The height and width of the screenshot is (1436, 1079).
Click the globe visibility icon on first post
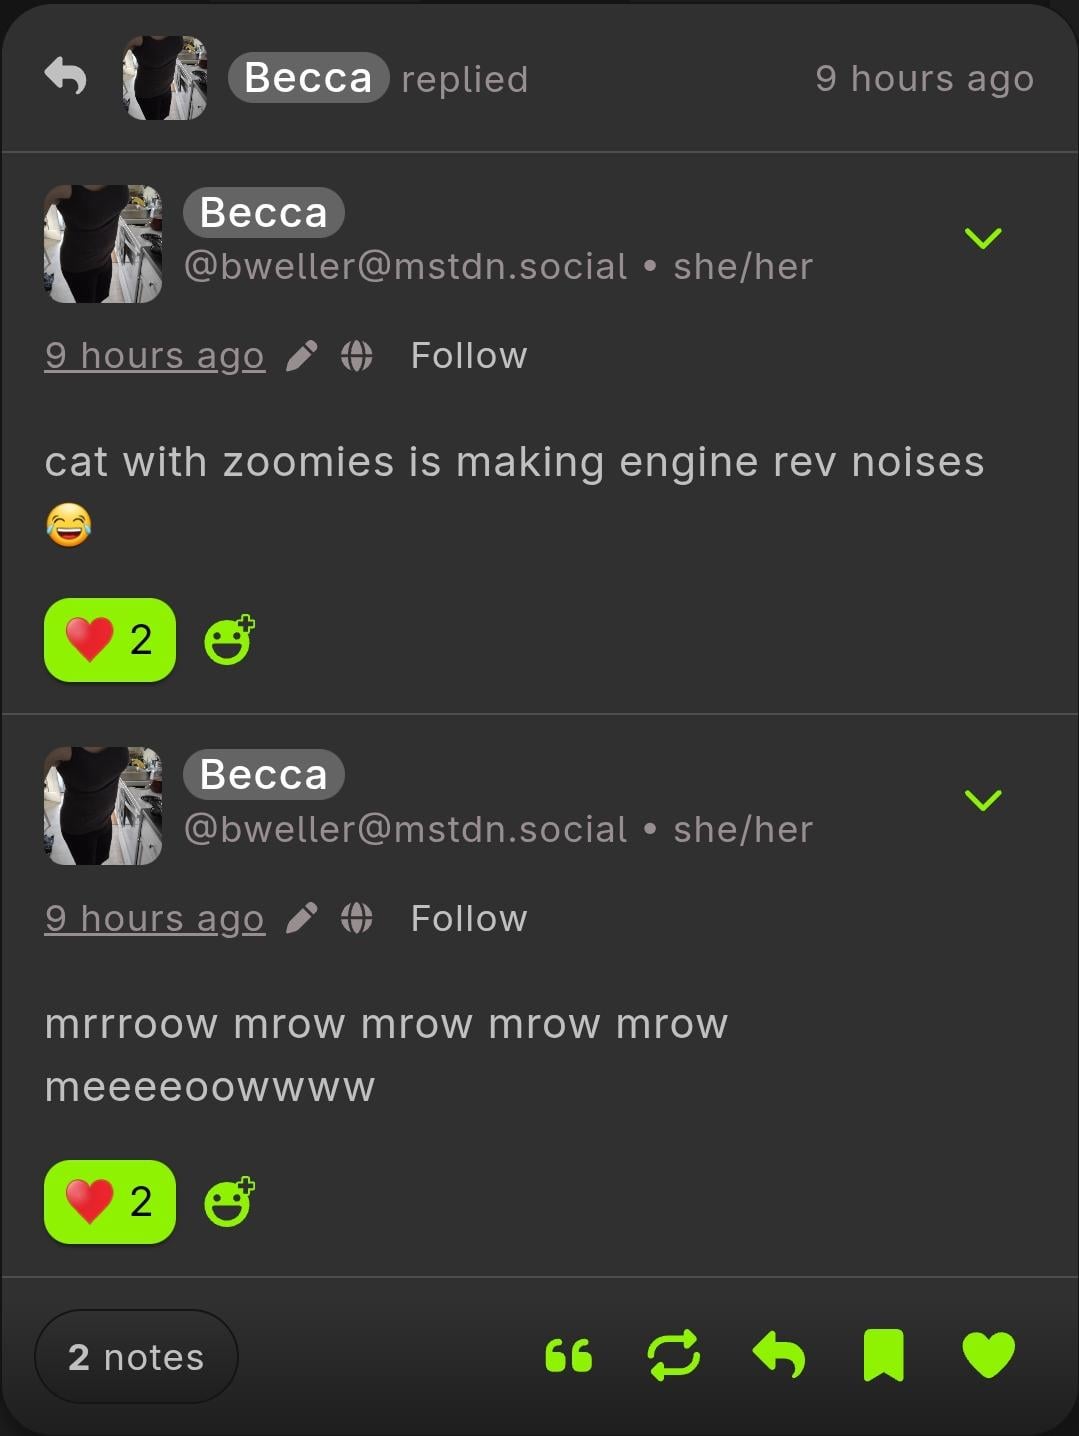pos(357,356)
